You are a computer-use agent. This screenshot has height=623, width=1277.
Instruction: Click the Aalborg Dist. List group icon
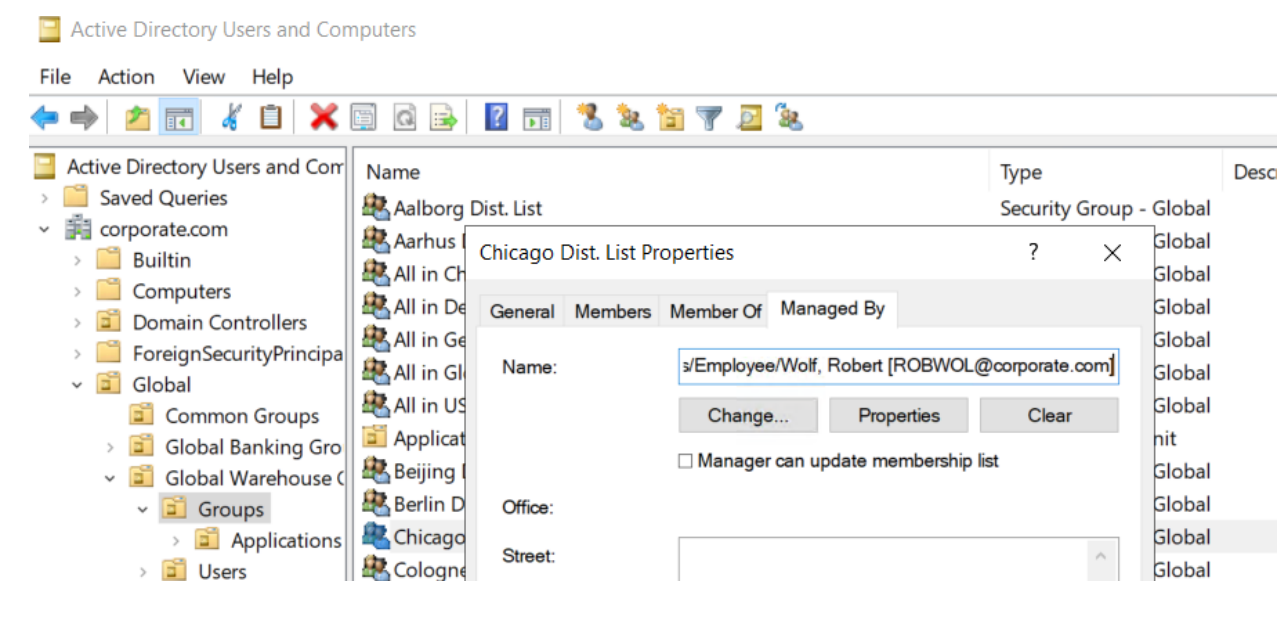coord(376,207)
